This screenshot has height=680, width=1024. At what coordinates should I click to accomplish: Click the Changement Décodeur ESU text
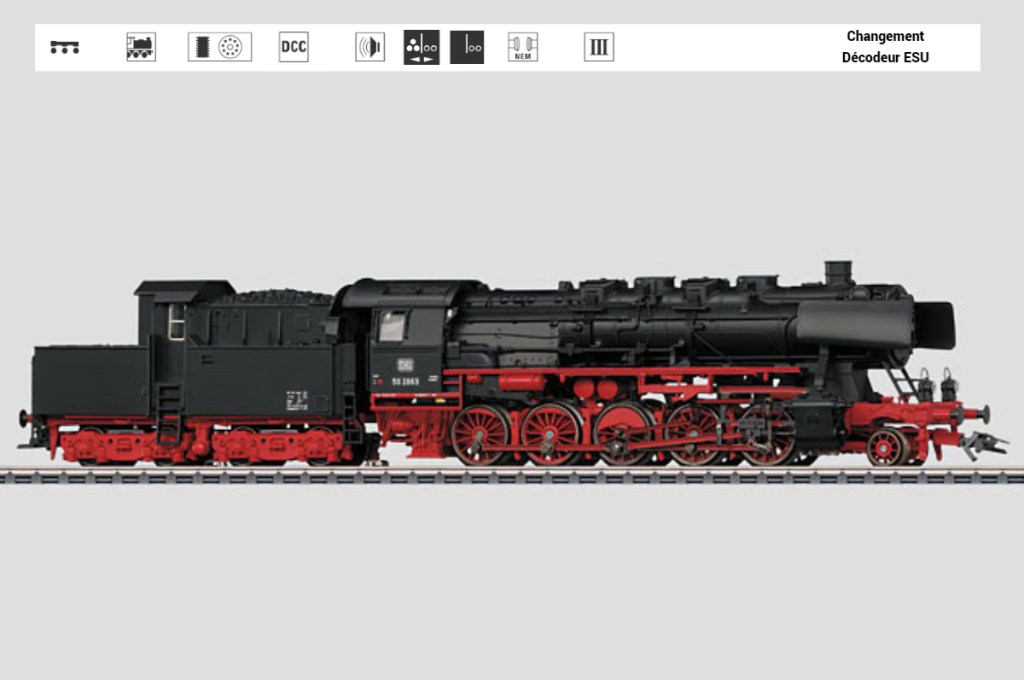click(885, 47)
